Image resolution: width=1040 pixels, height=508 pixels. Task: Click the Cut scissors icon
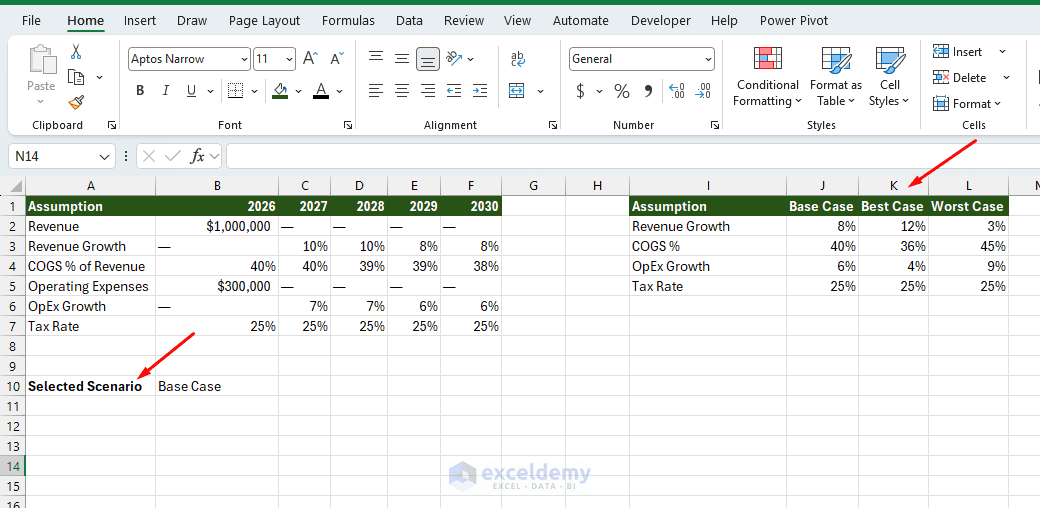pos(76,52)
